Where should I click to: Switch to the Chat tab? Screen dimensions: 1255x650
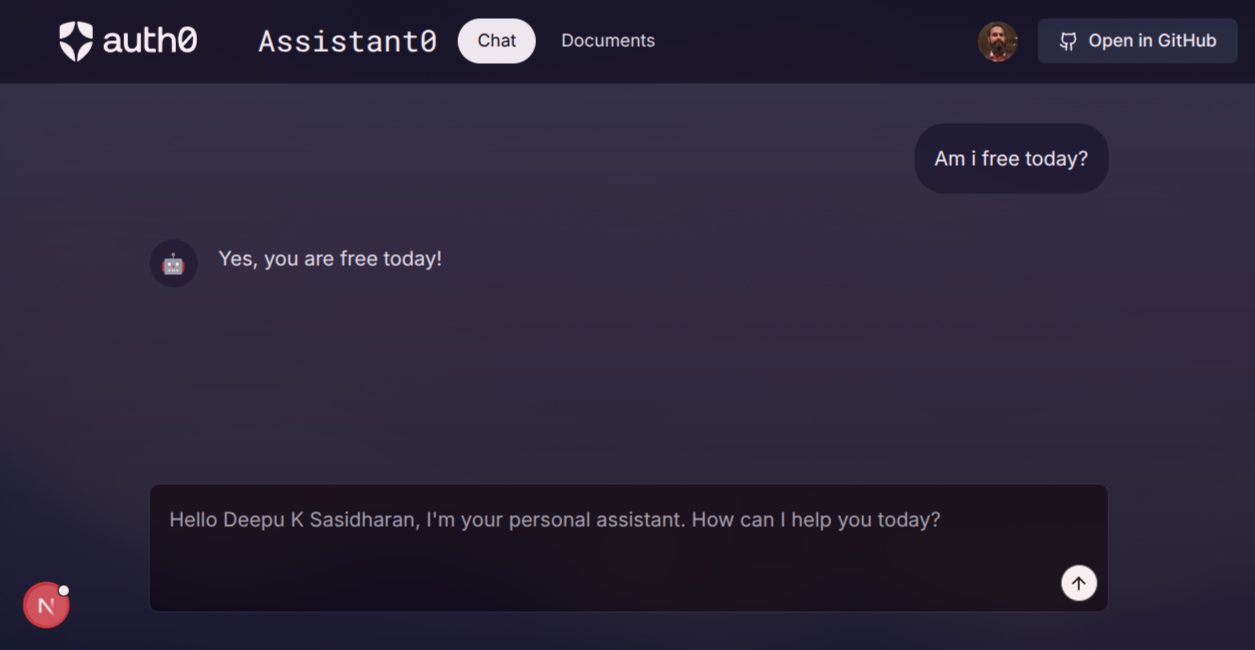497,41
